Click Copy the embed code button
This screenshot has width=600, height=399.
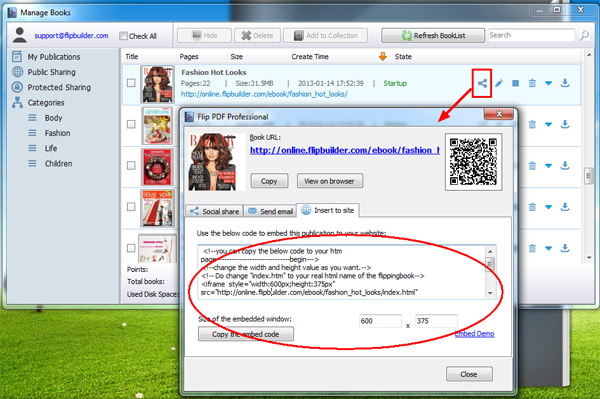pyautogui.click(x=246, y=334)
